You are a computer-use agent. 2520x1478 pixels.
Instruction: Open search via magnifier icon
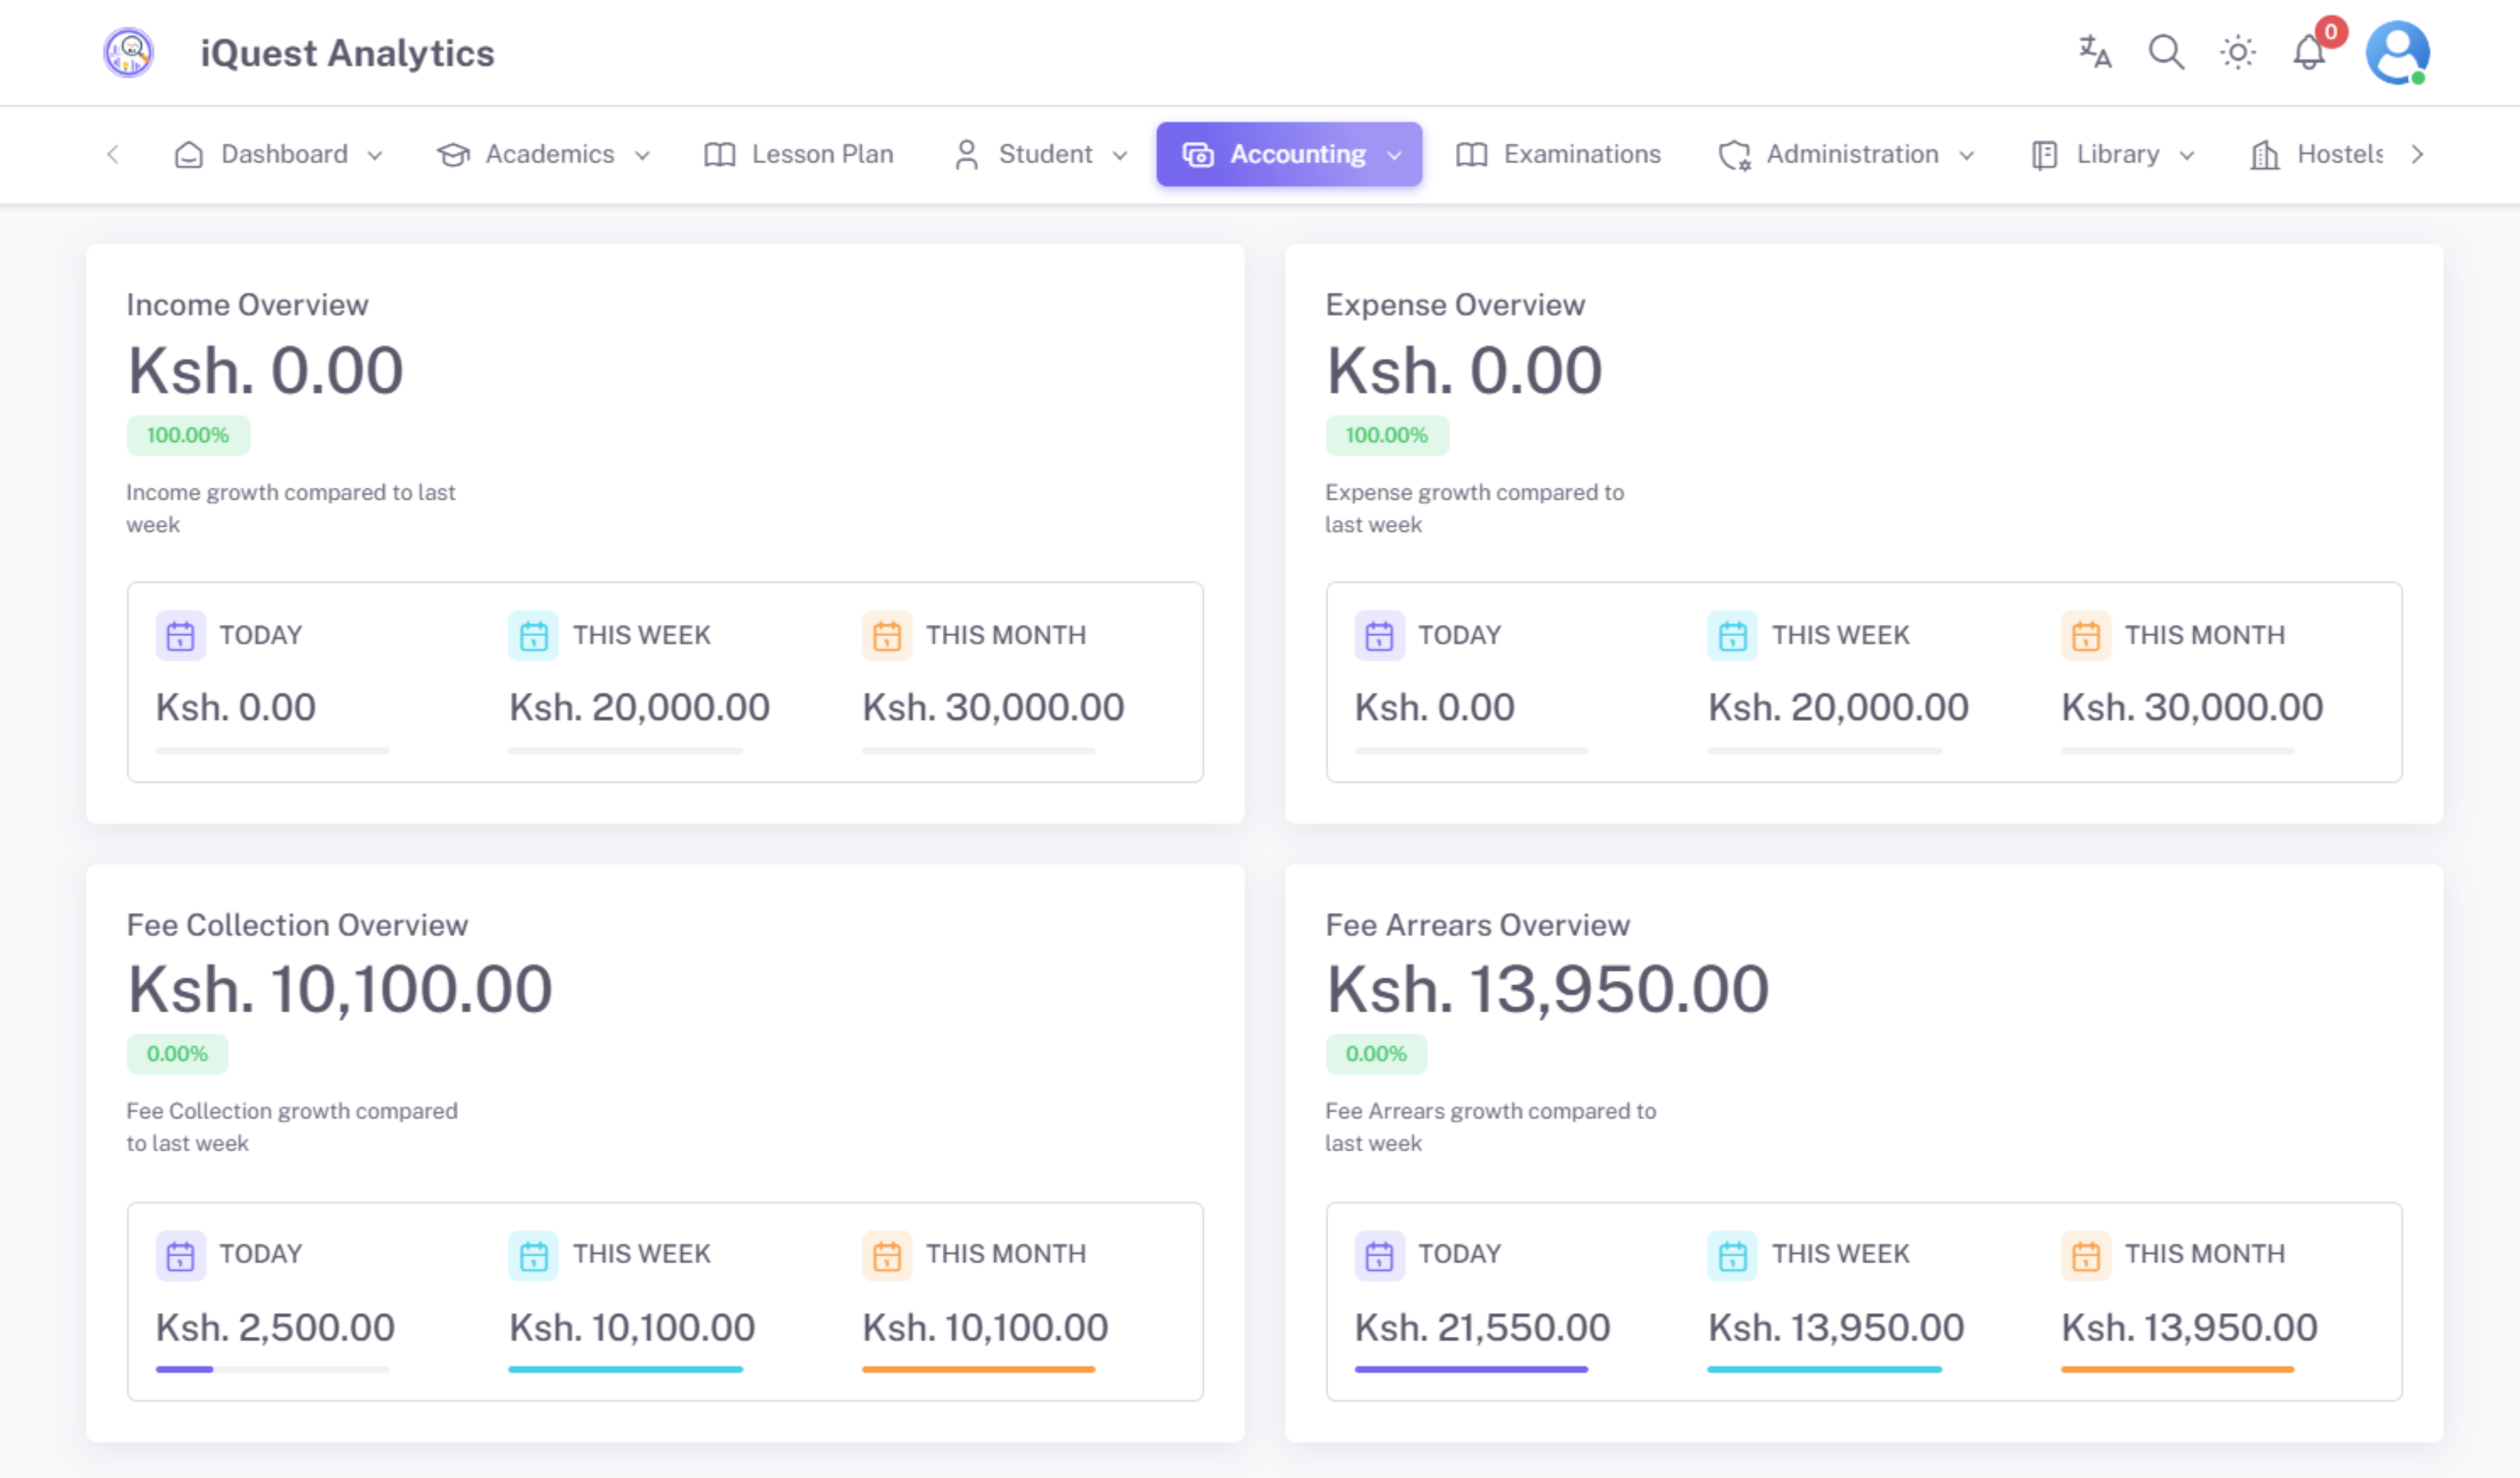(x=2166, y=52)
